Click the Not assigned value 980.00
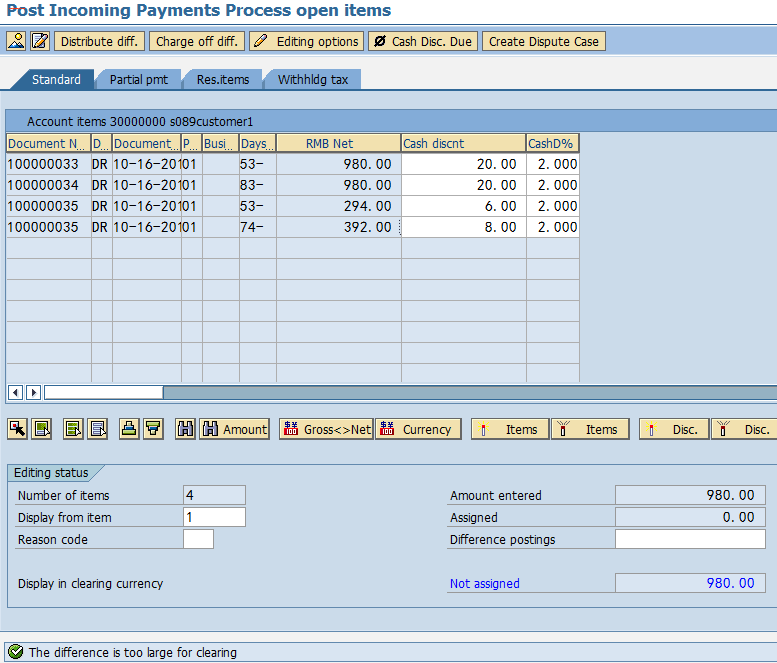Viewport: 777px width, 663px height. coord(690,583)
